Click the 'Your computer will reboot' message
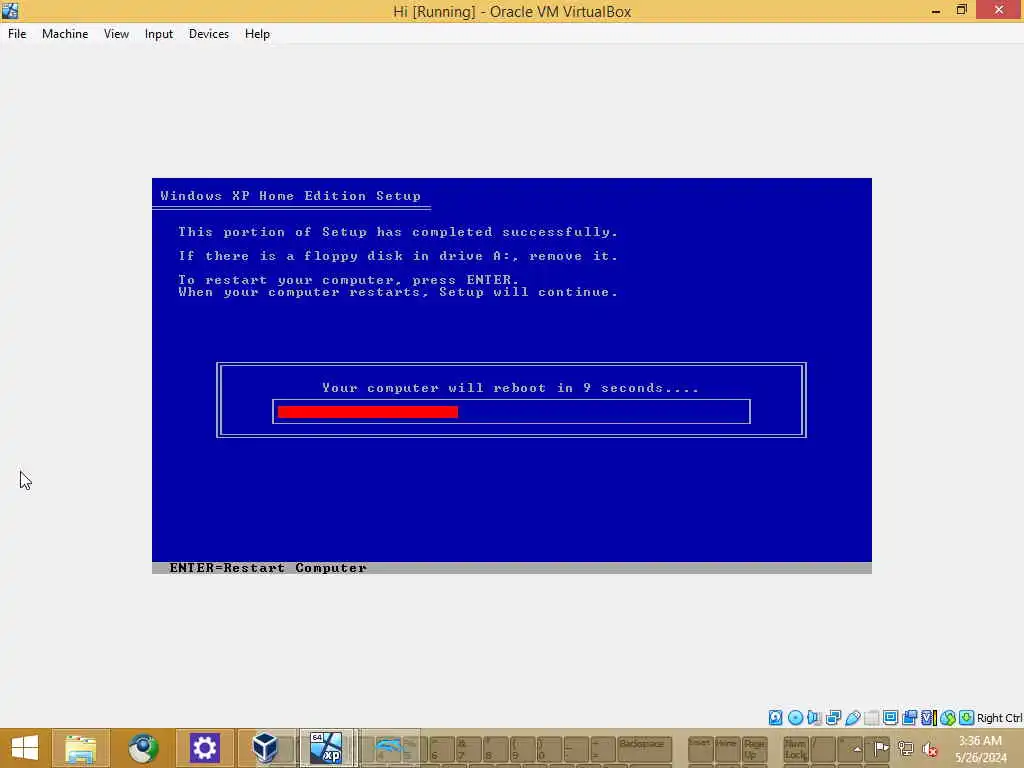1024x768 pixels. point(511,388)
